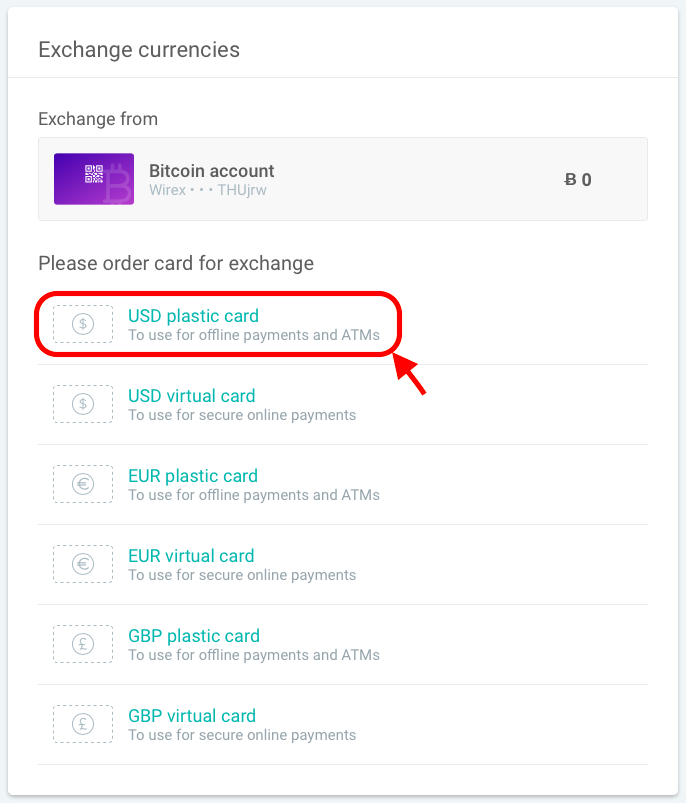Click USD plastic card offline payments description
The height and width of the screenshot is (803, 686).
pos(254,335)
